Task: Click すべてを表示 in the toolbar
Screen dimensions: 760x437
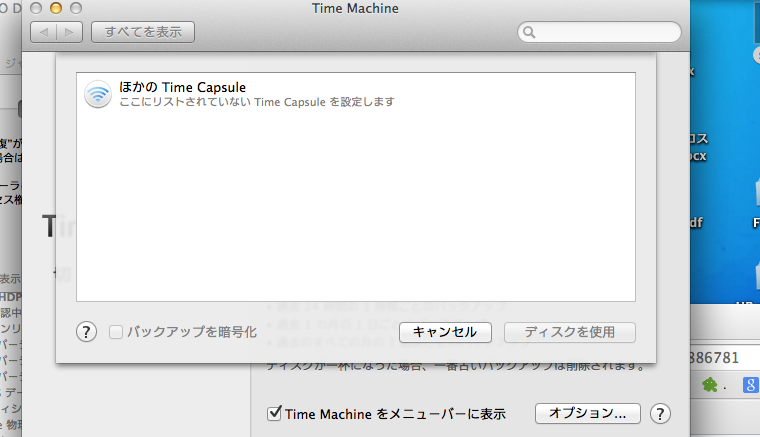Action: (143, 32)
